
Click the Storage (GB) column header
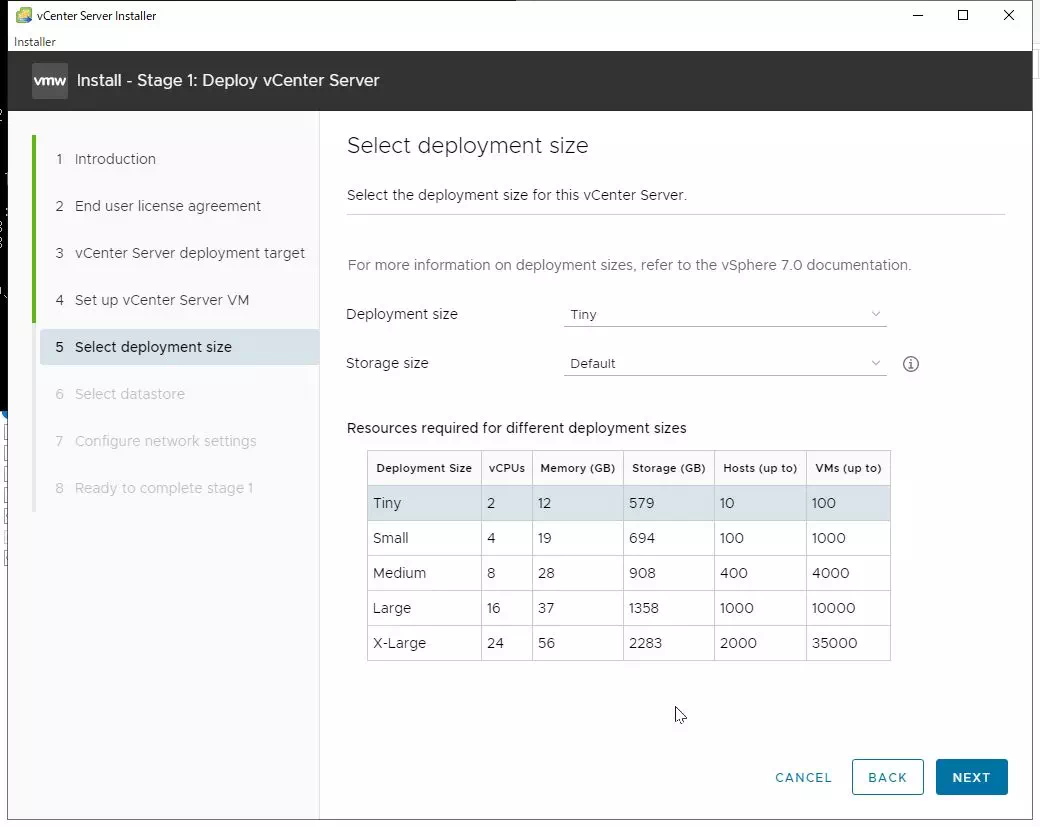[x=669, y=468]
